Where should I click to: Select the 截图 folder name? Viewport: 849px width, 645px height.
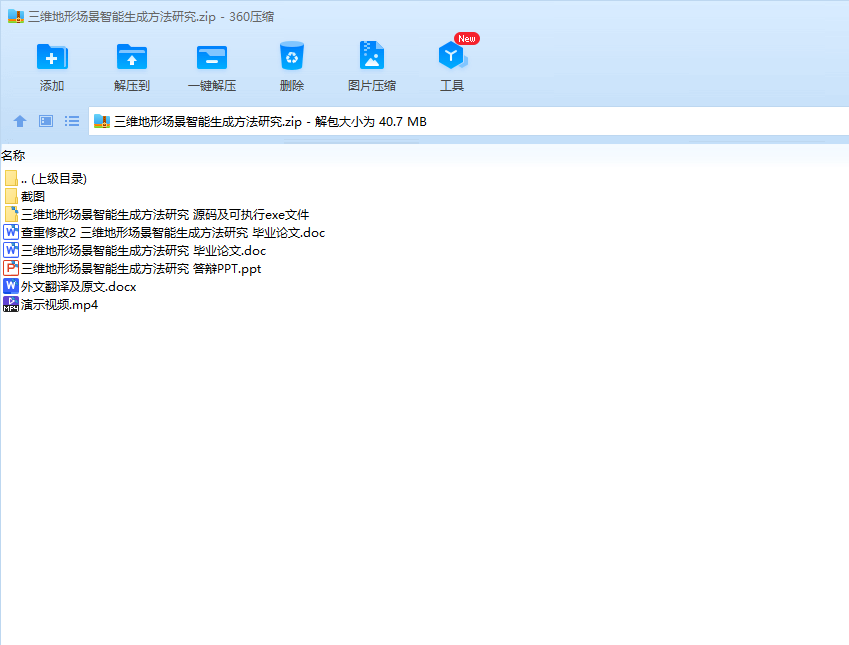tap(32, 197)
